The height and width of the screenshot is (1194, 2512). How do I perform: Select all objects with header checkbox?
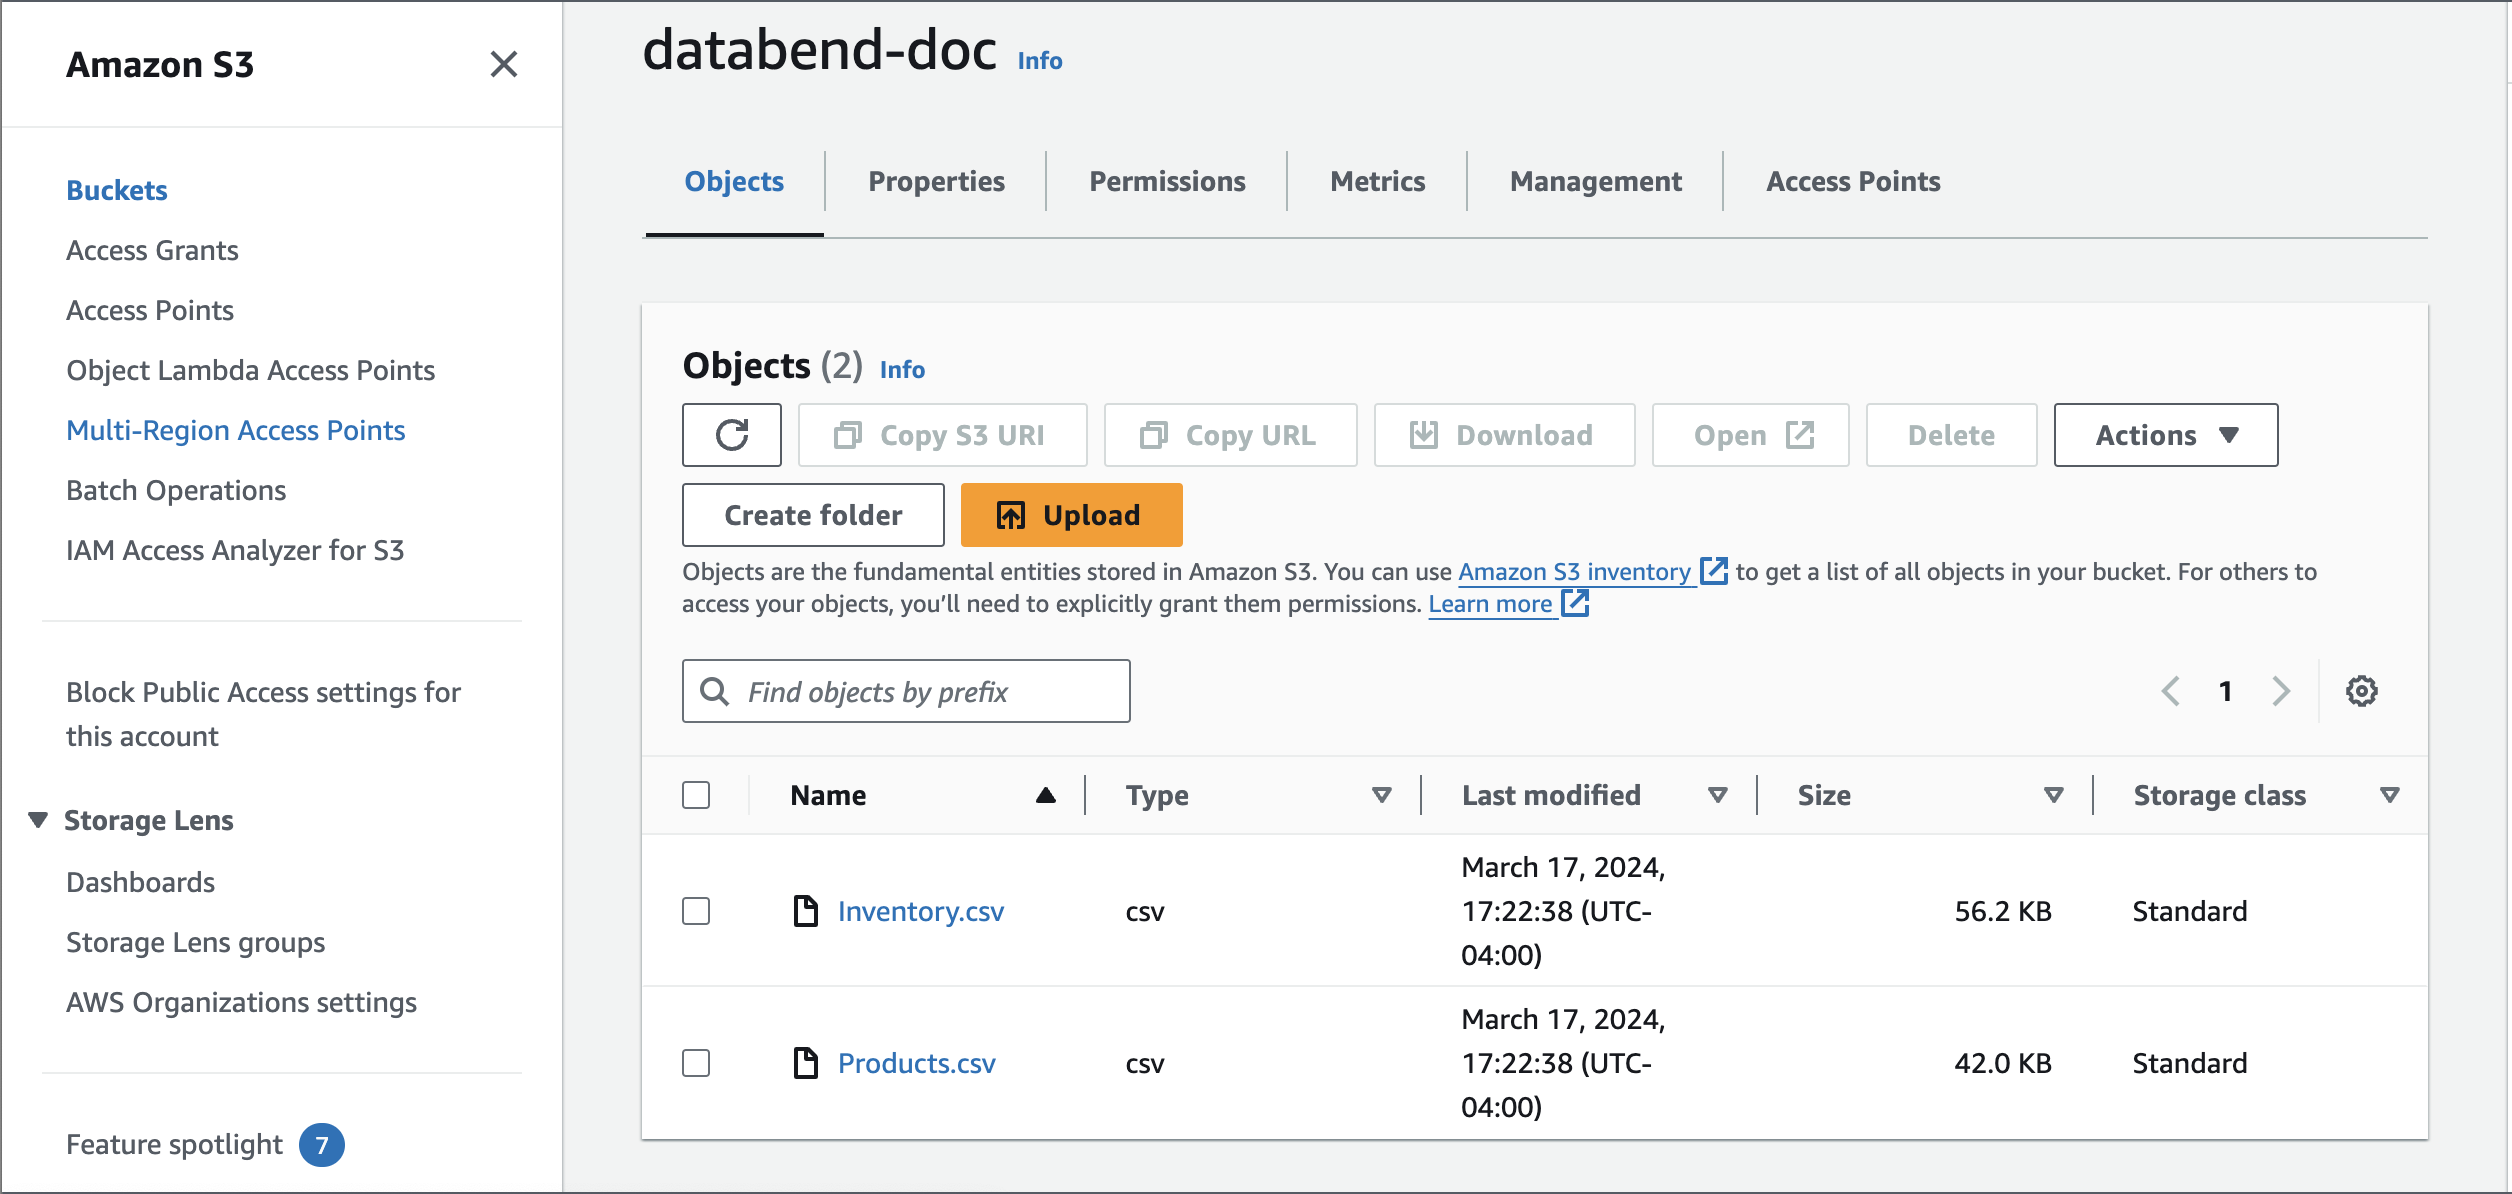pyautogui.click(x=696, y=795)
